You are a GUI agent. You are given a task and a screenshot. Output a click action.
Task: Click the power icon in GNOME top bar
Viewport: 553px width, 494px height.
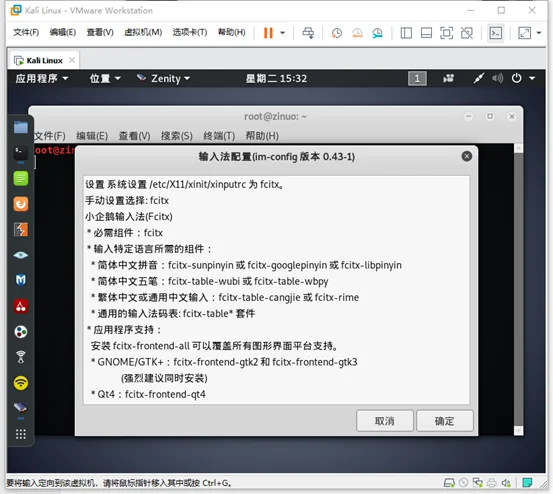[x=517, y=78]
